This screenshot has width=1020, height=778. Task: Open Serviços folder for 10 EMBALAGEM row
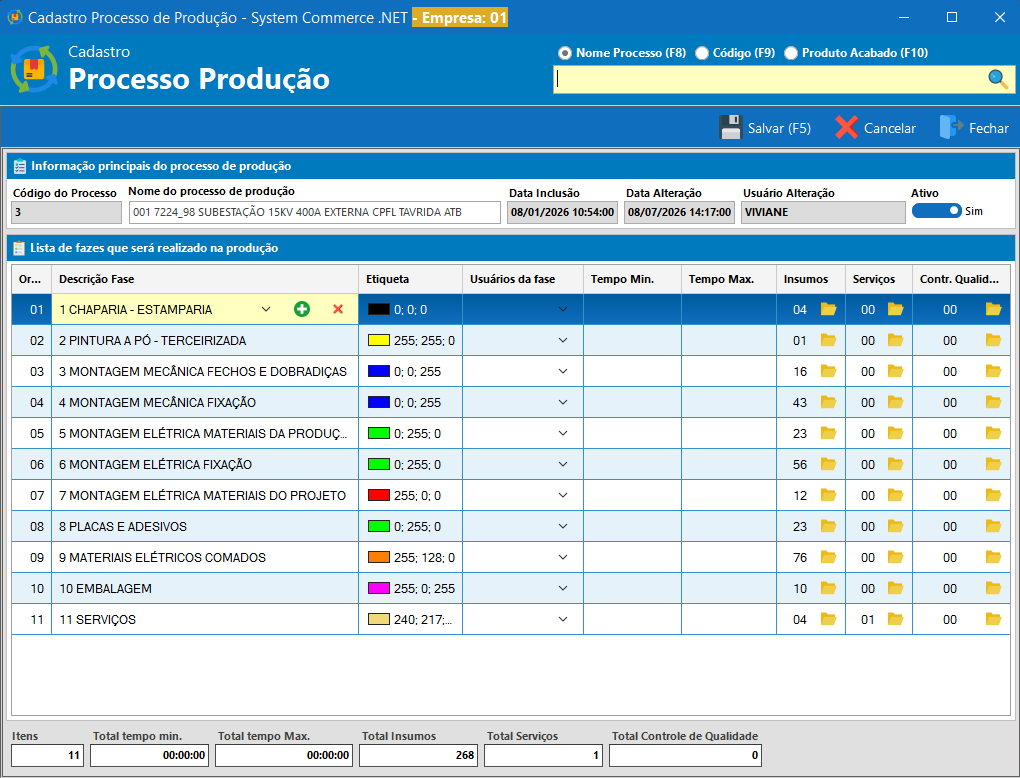(x=896, y=588)
